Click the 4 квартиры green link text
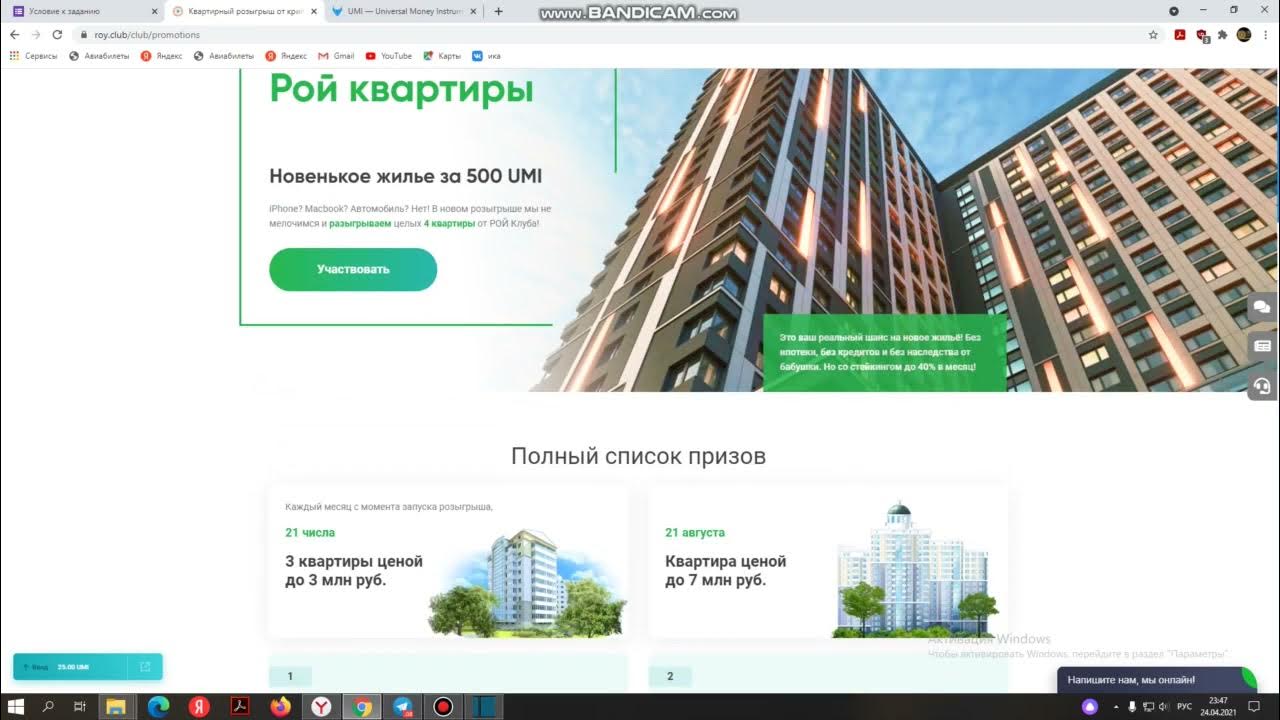Image resolution: width=1280 pixels, height=720 pixels. click(x=449, y=223)
